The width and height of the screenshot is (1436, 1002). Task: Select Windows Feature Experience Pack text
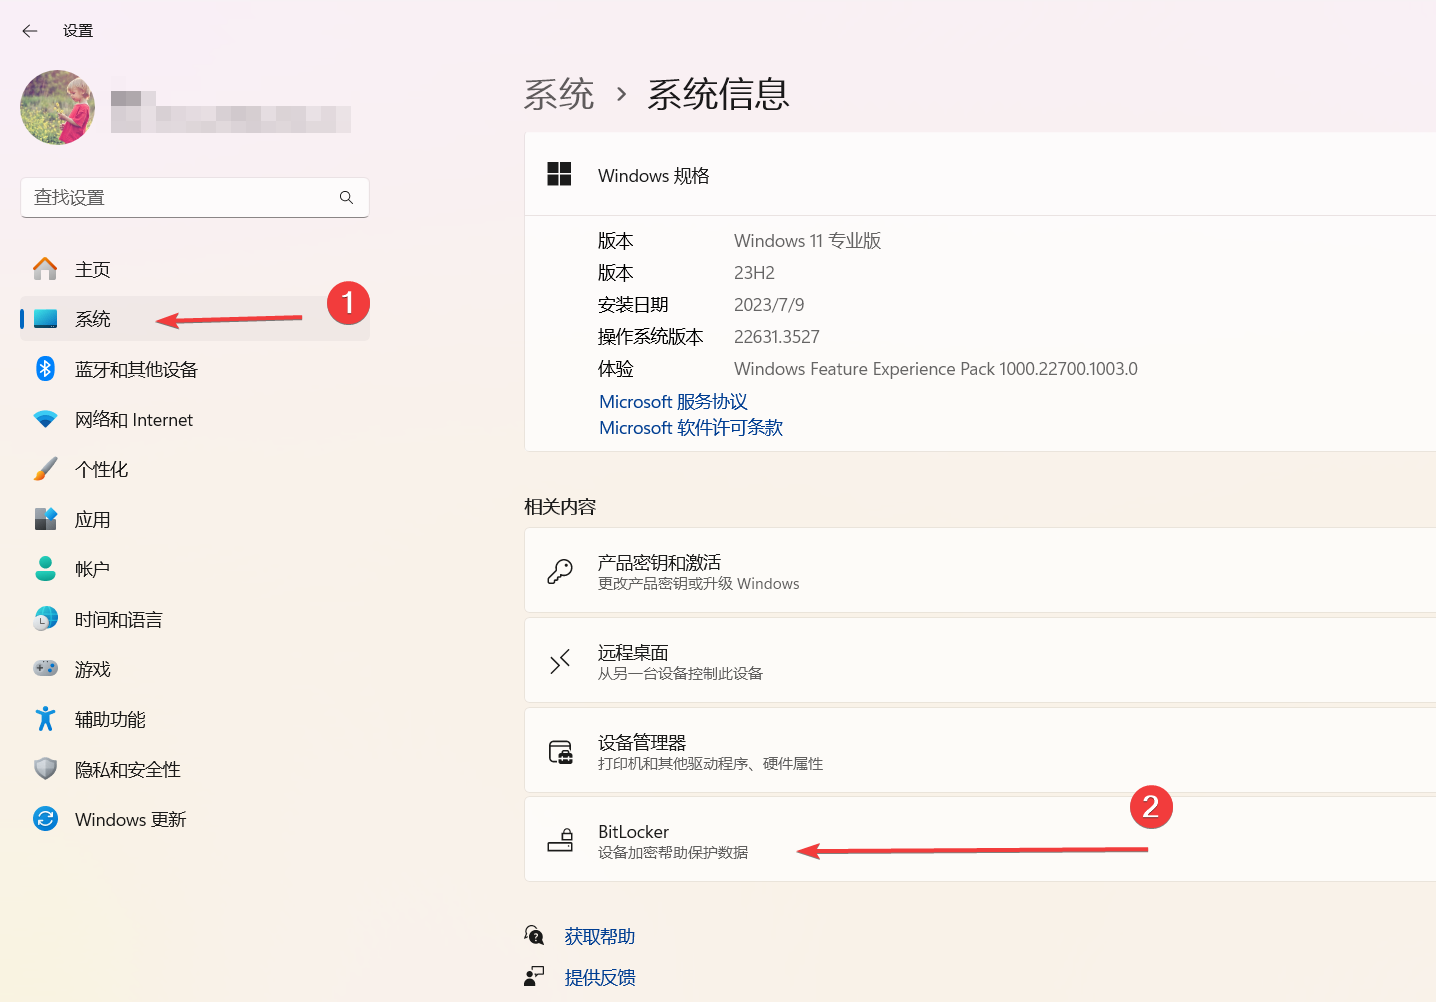click(x=936, y=369)
